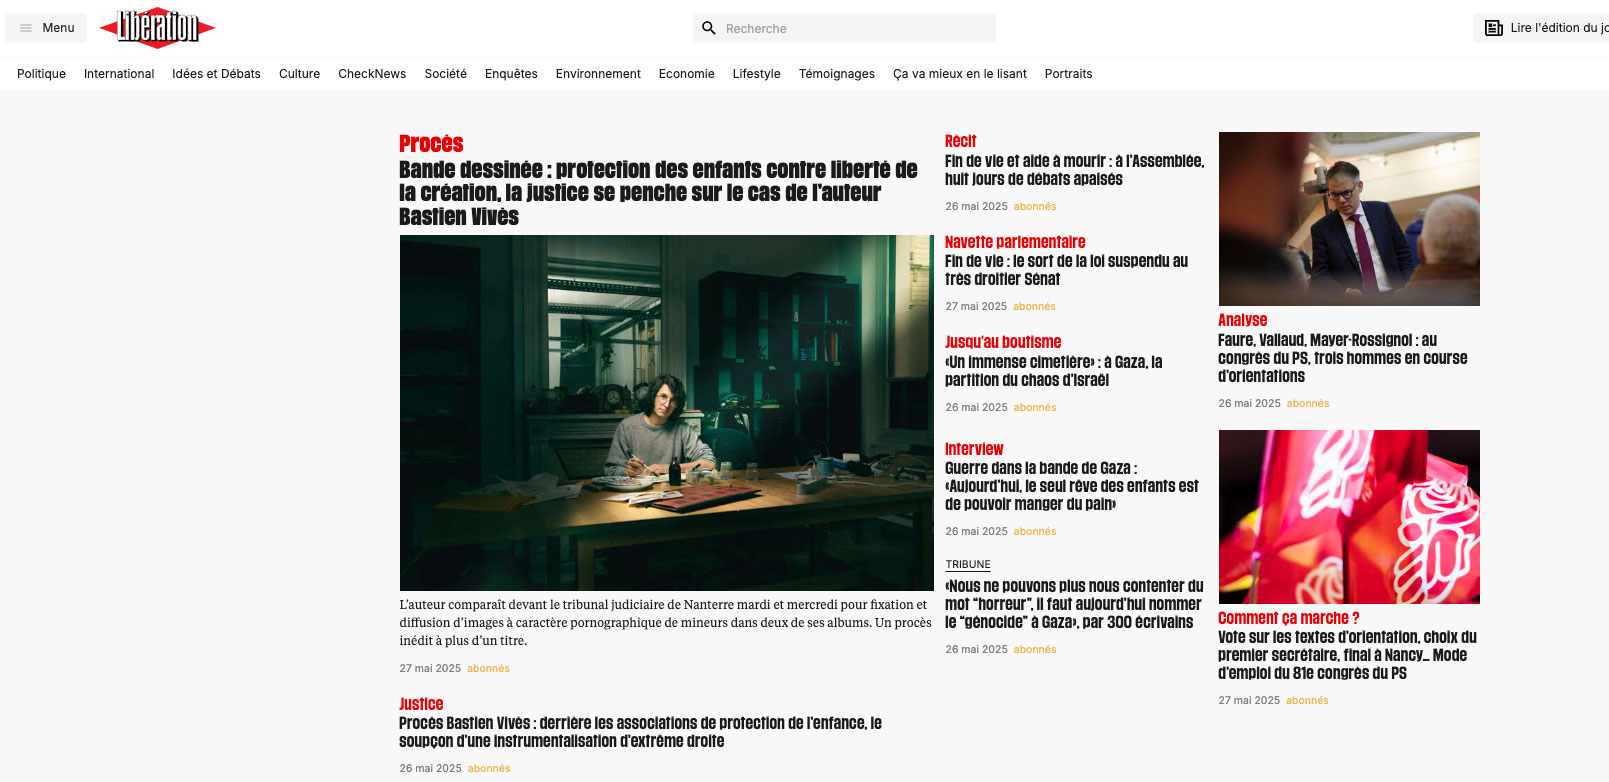Open the 300 écrivains génocide tribune
Screen dimensions: 1609x782
tap(1074, 604)
